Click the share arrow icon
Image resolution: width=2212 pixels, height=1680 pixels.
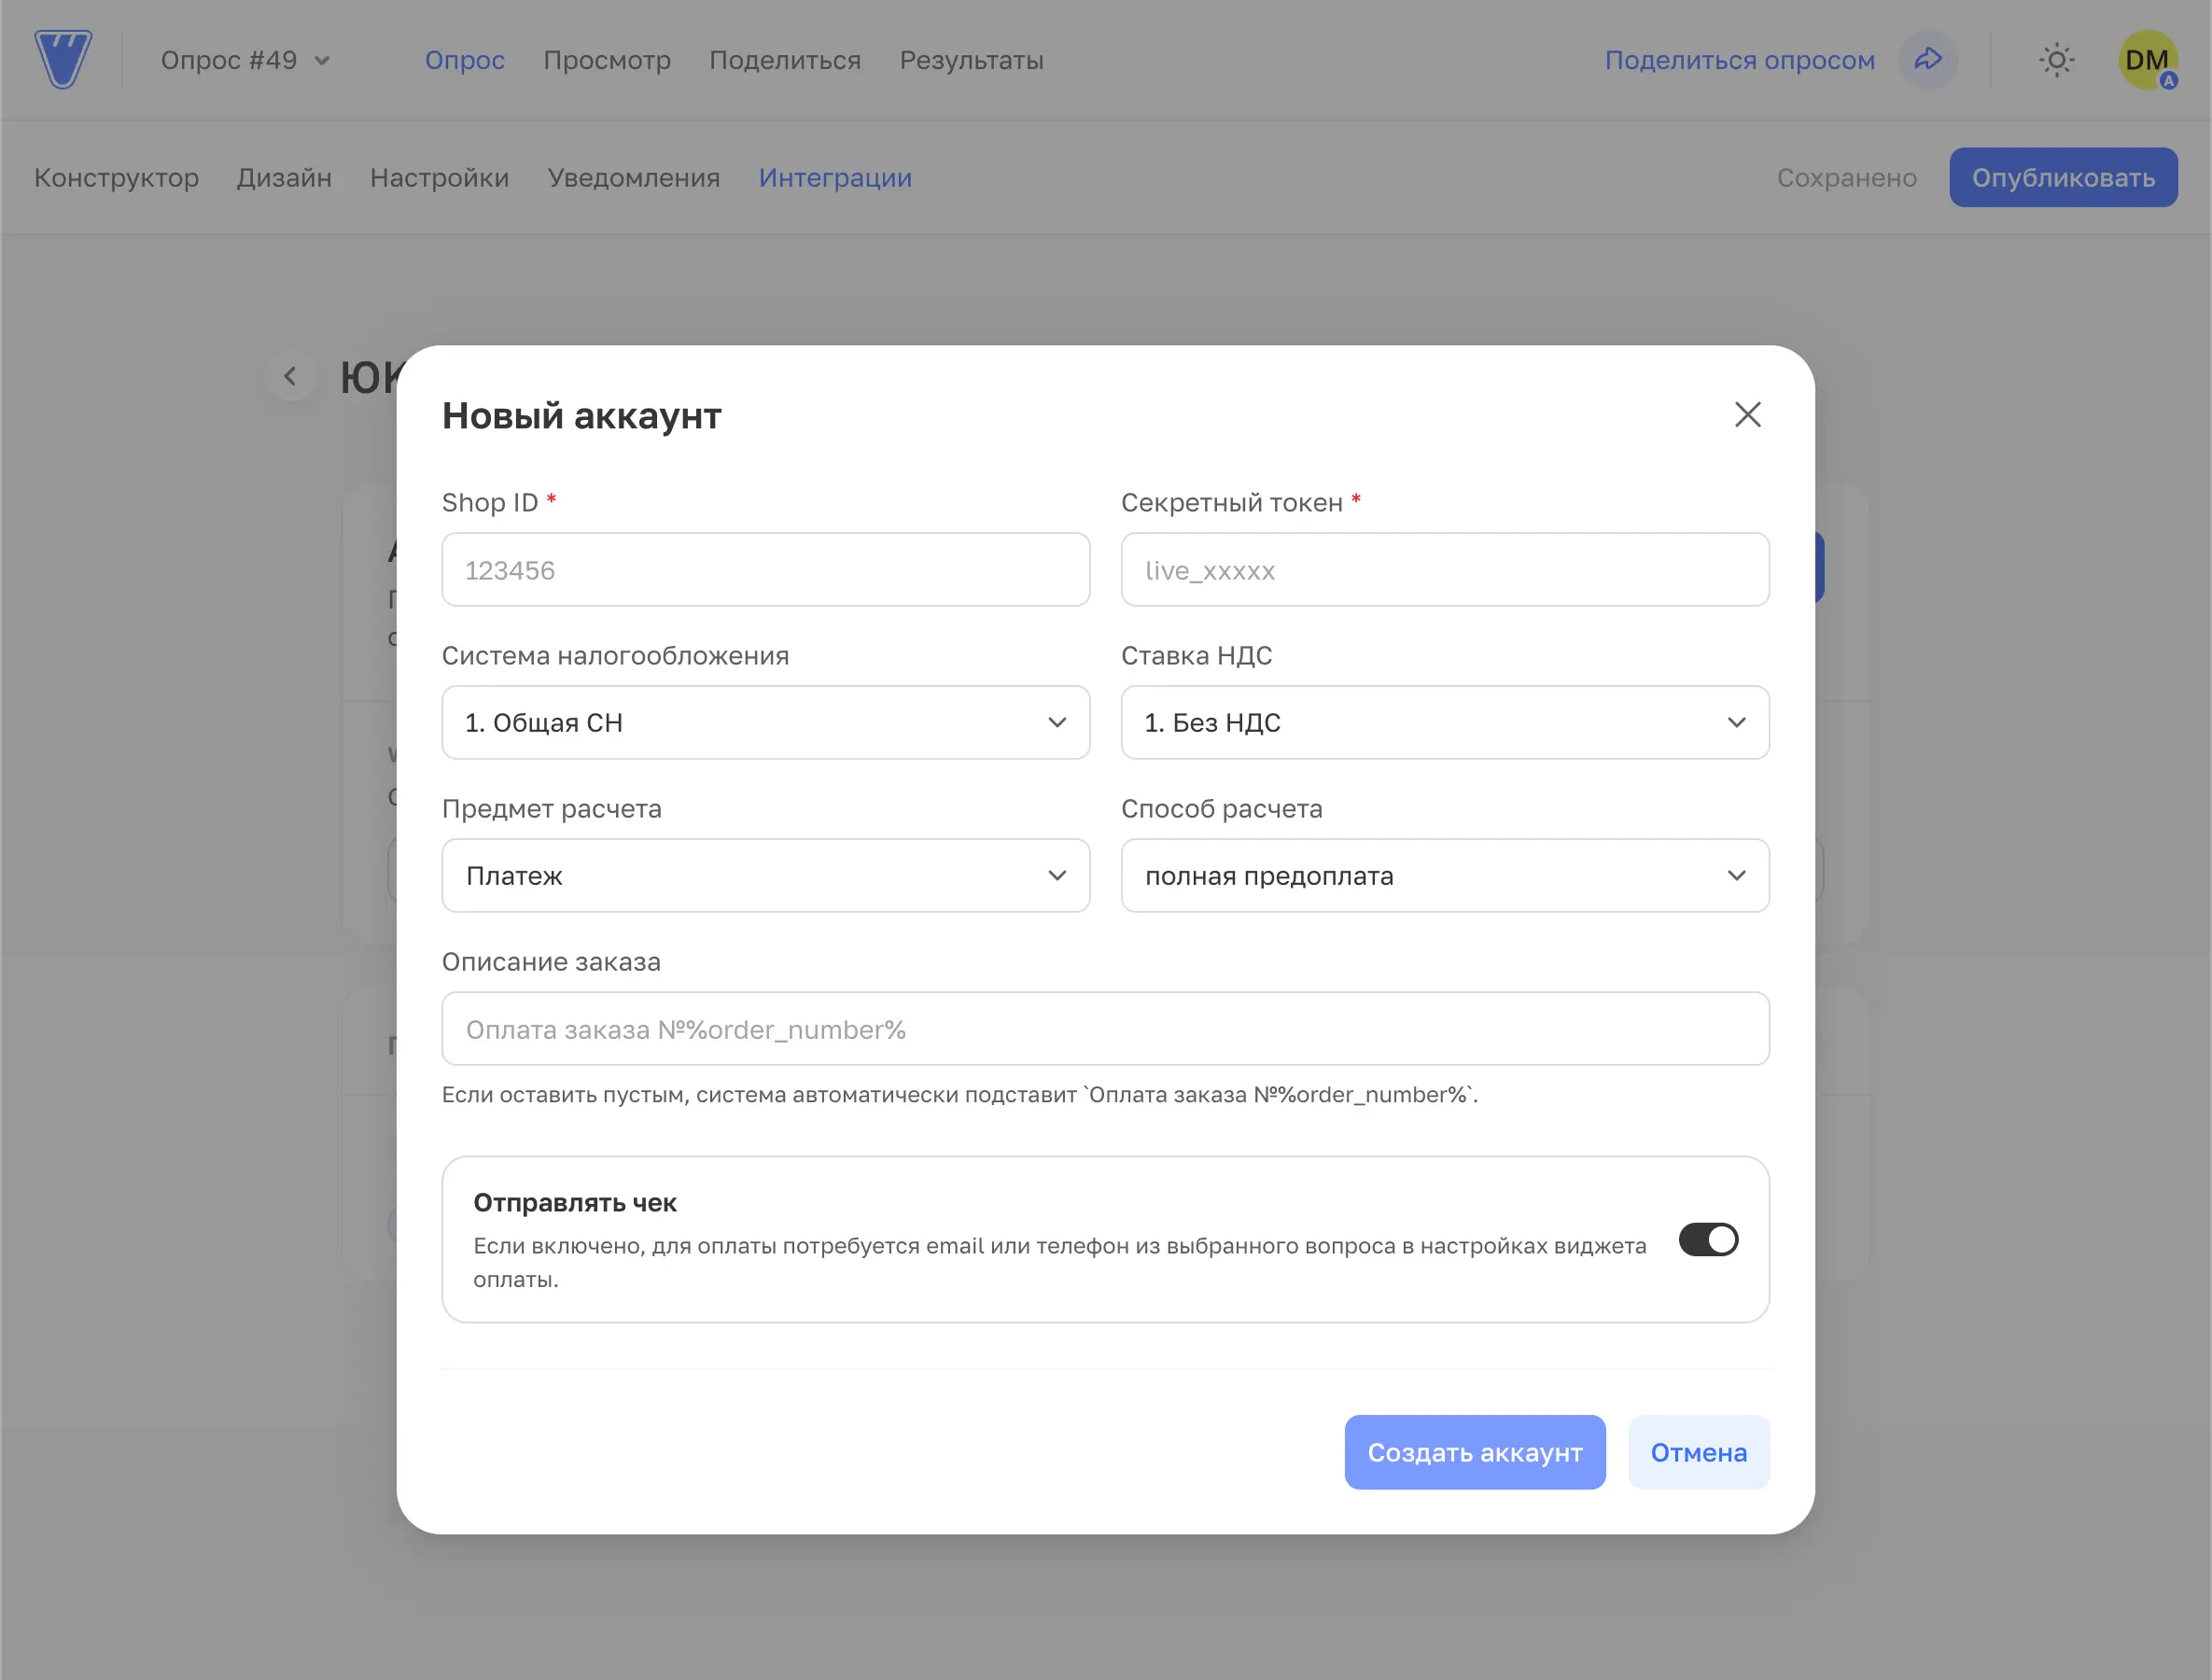1927,60
